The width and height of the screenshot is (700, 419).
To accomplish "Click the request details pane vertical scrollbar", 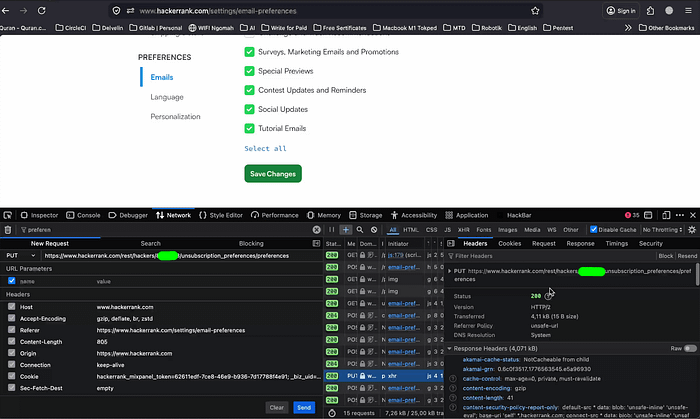I will point(697,275).
